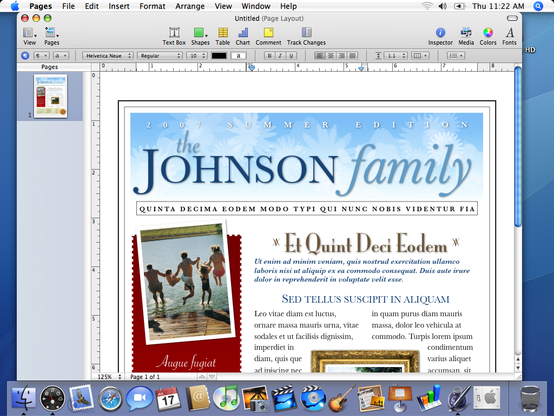Toggle bold formatting
The image size is (554, 416).
coord(270,55)
